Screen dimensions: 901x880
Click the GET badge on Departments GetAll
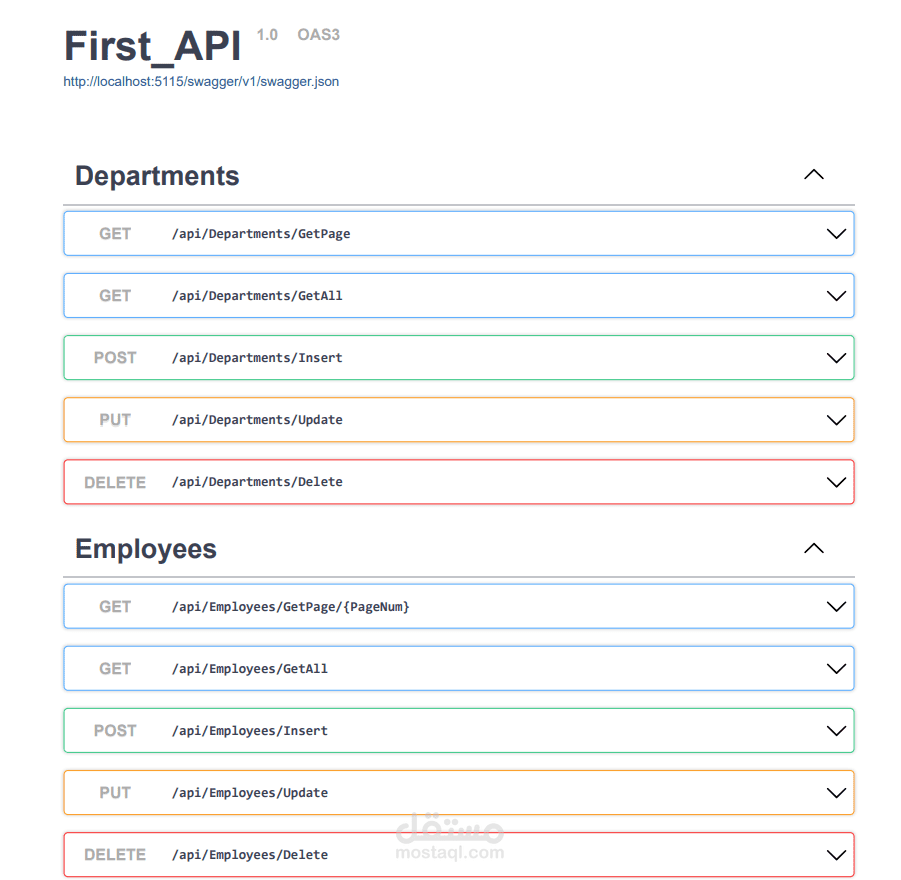(x=114, y=295)
